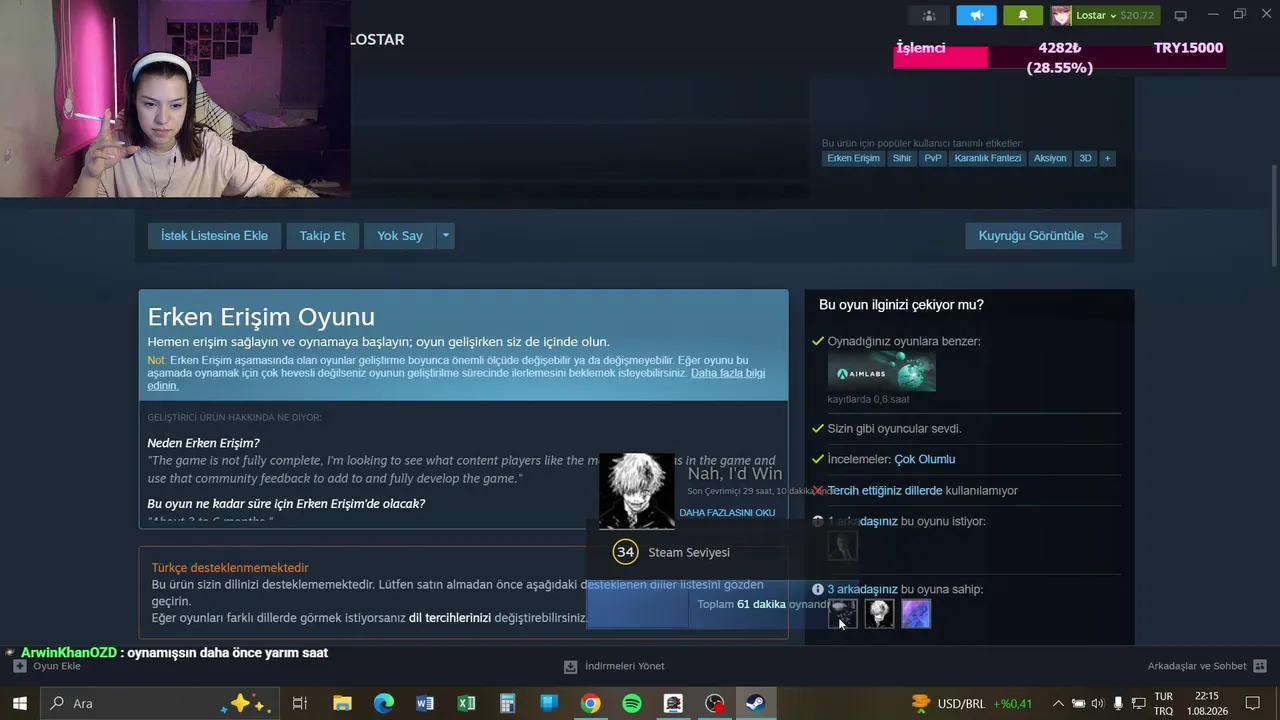Viewport: 1280px width, 720px height.
Task: Click the 'Neden Erken Erişim?' heading
Action: point(204,443)
